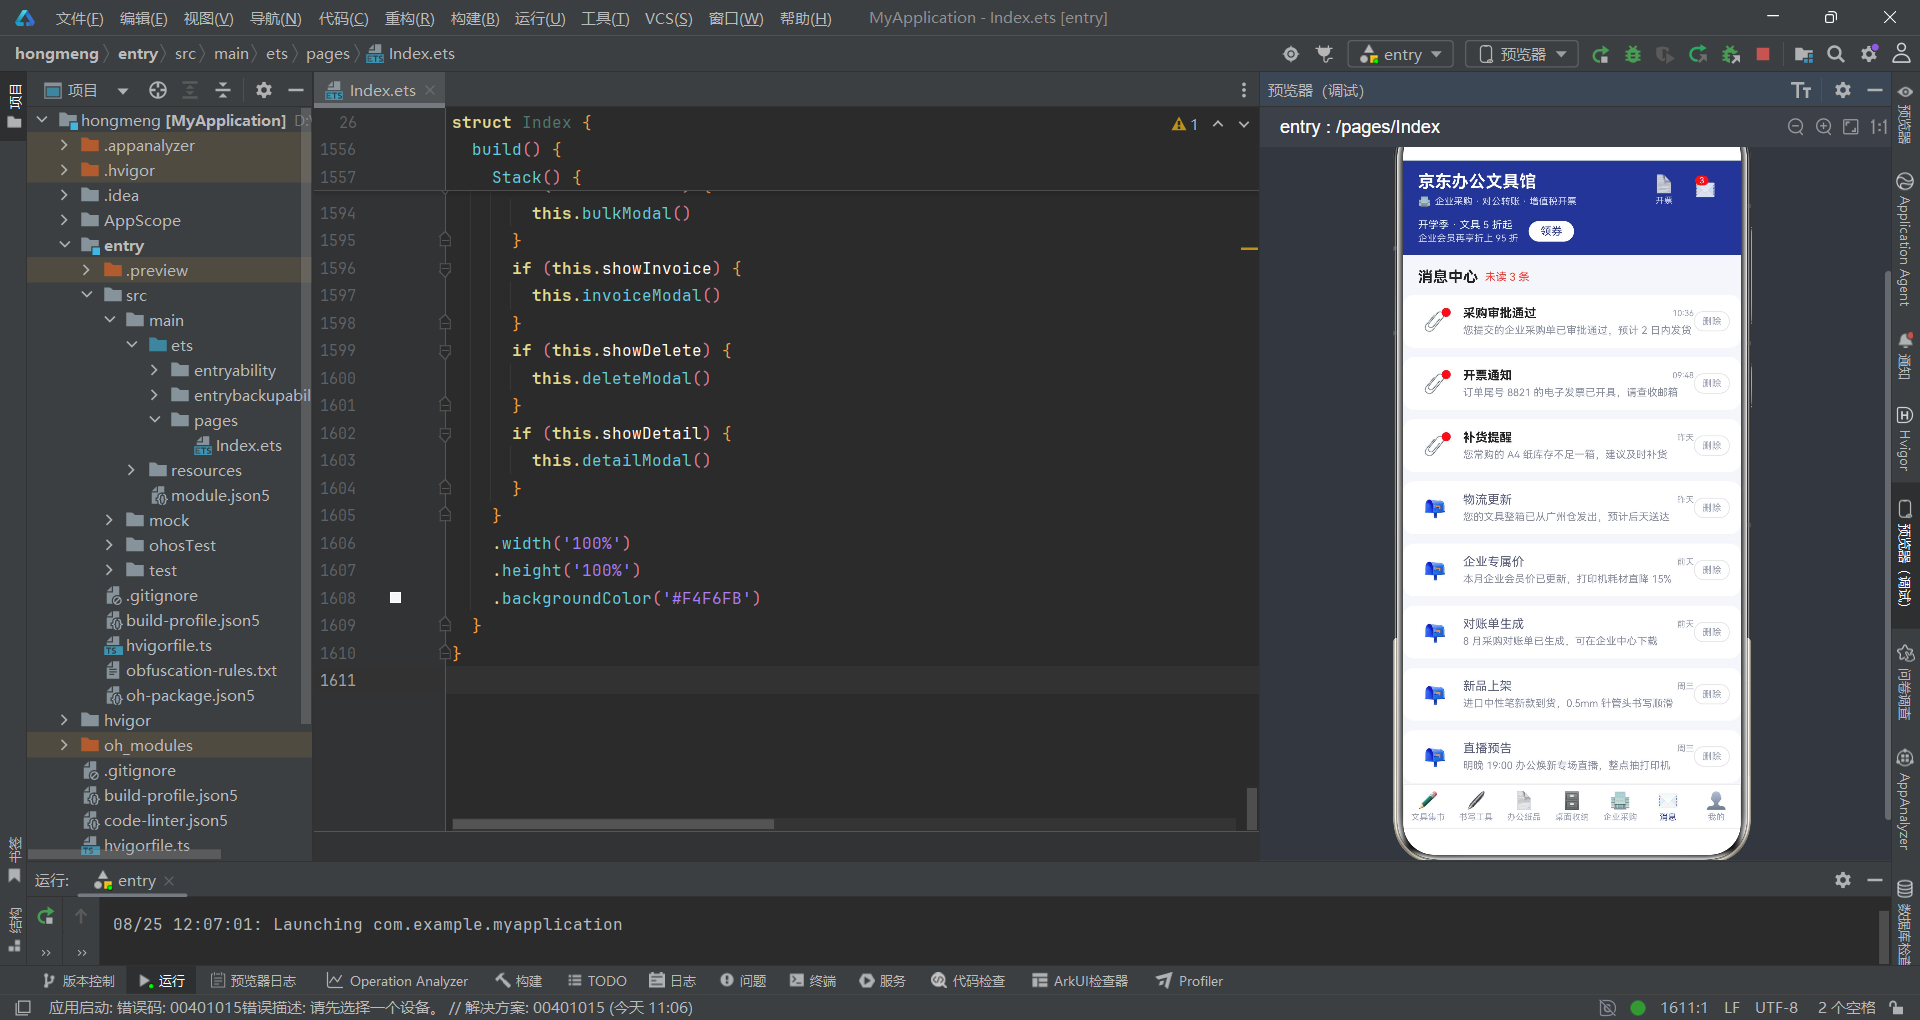The width and height of the screenshot is (1920, 1020).
Task: Click the warning indicator in editor
Action: click(1185, 124)
